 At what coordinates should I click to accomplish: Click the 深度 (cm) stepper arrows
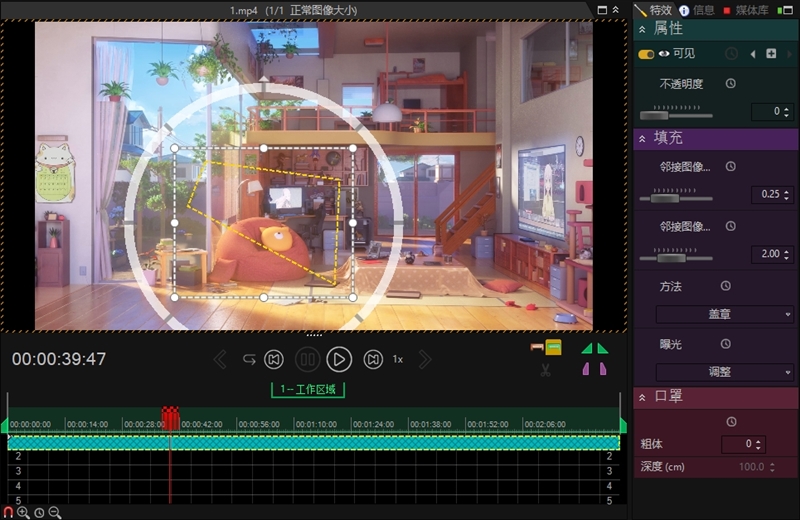pyautogui.click(x=772, y=466)
